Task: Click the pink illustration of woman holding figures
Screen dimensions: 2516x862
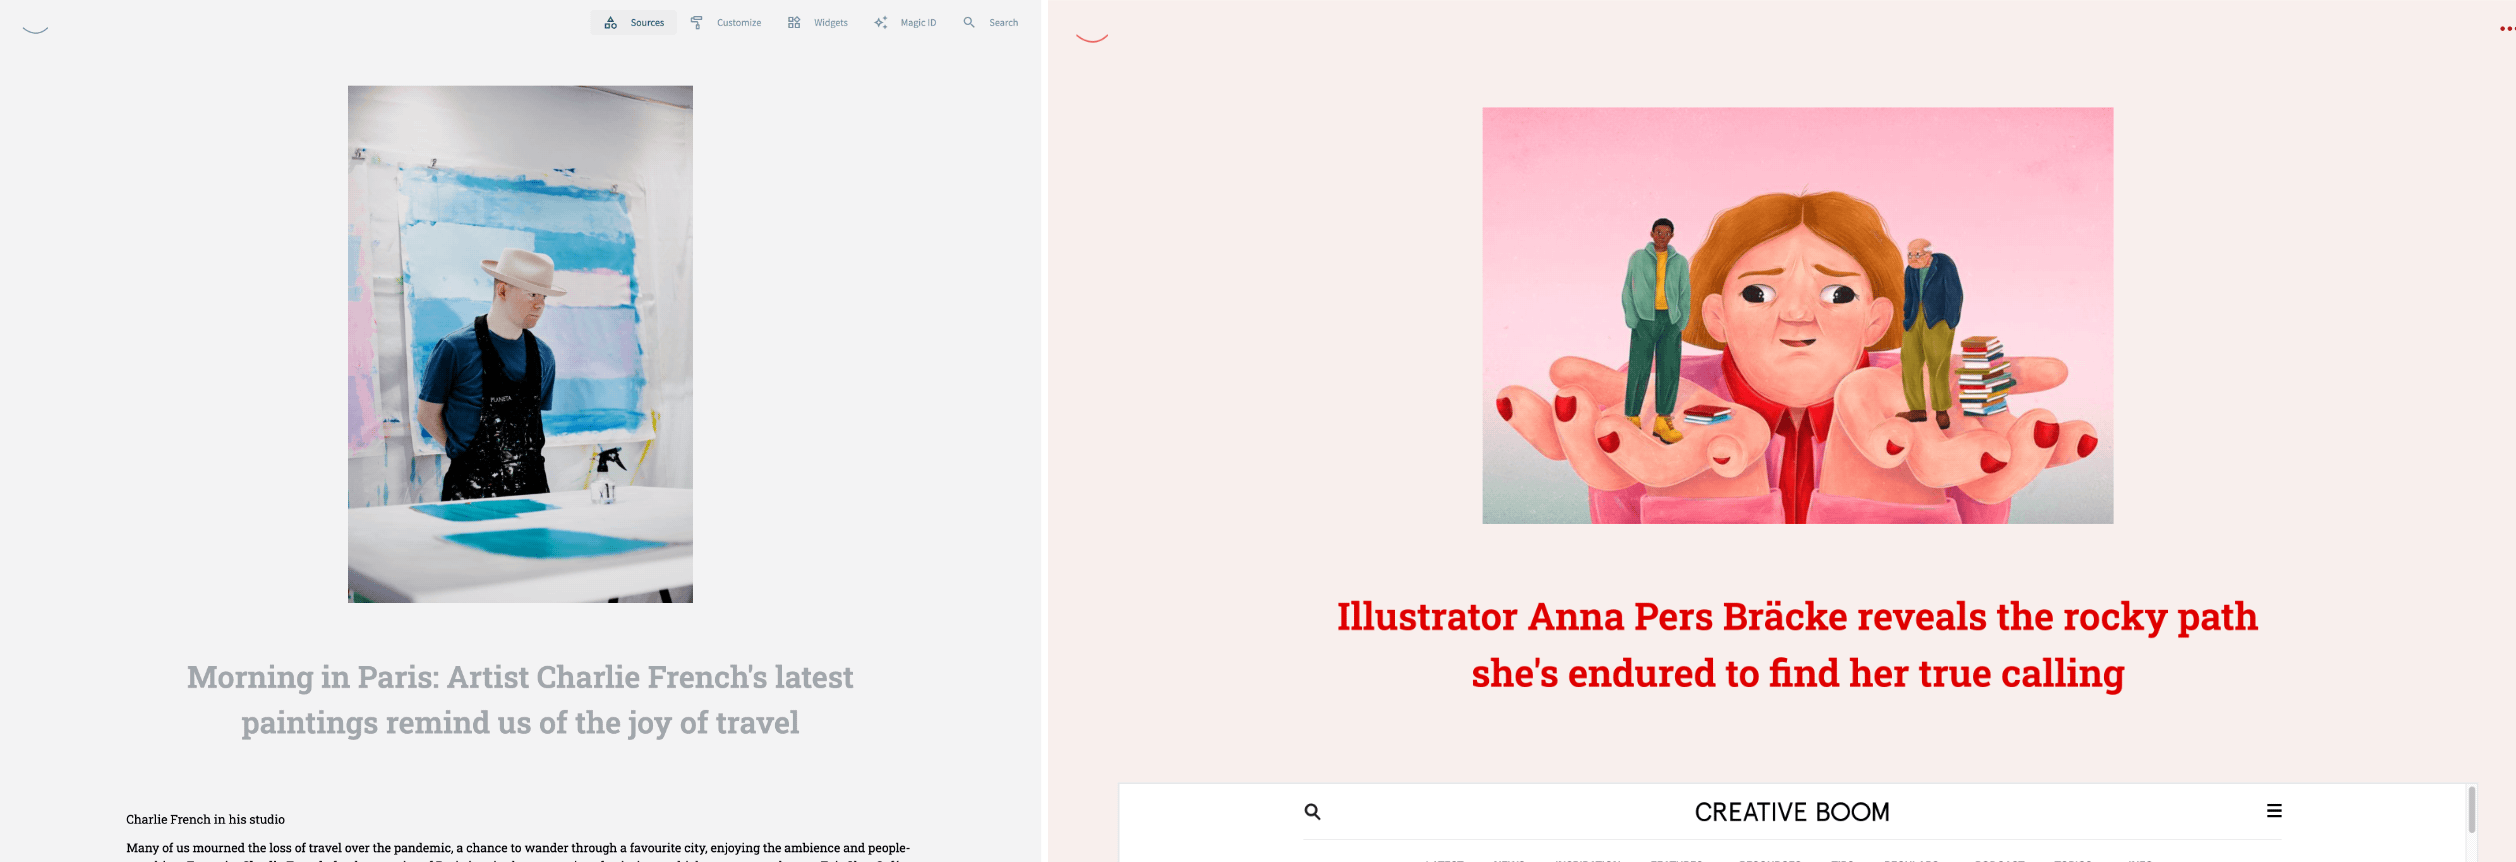Action: pos(1797,315)
